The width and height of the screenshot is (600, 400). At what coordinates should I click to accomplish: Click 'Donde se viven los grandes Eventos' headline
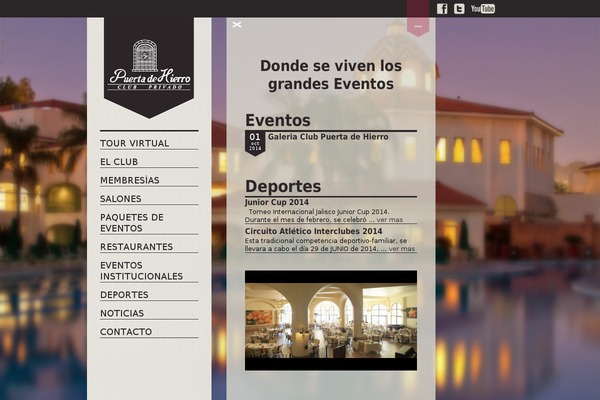point(331,75)
